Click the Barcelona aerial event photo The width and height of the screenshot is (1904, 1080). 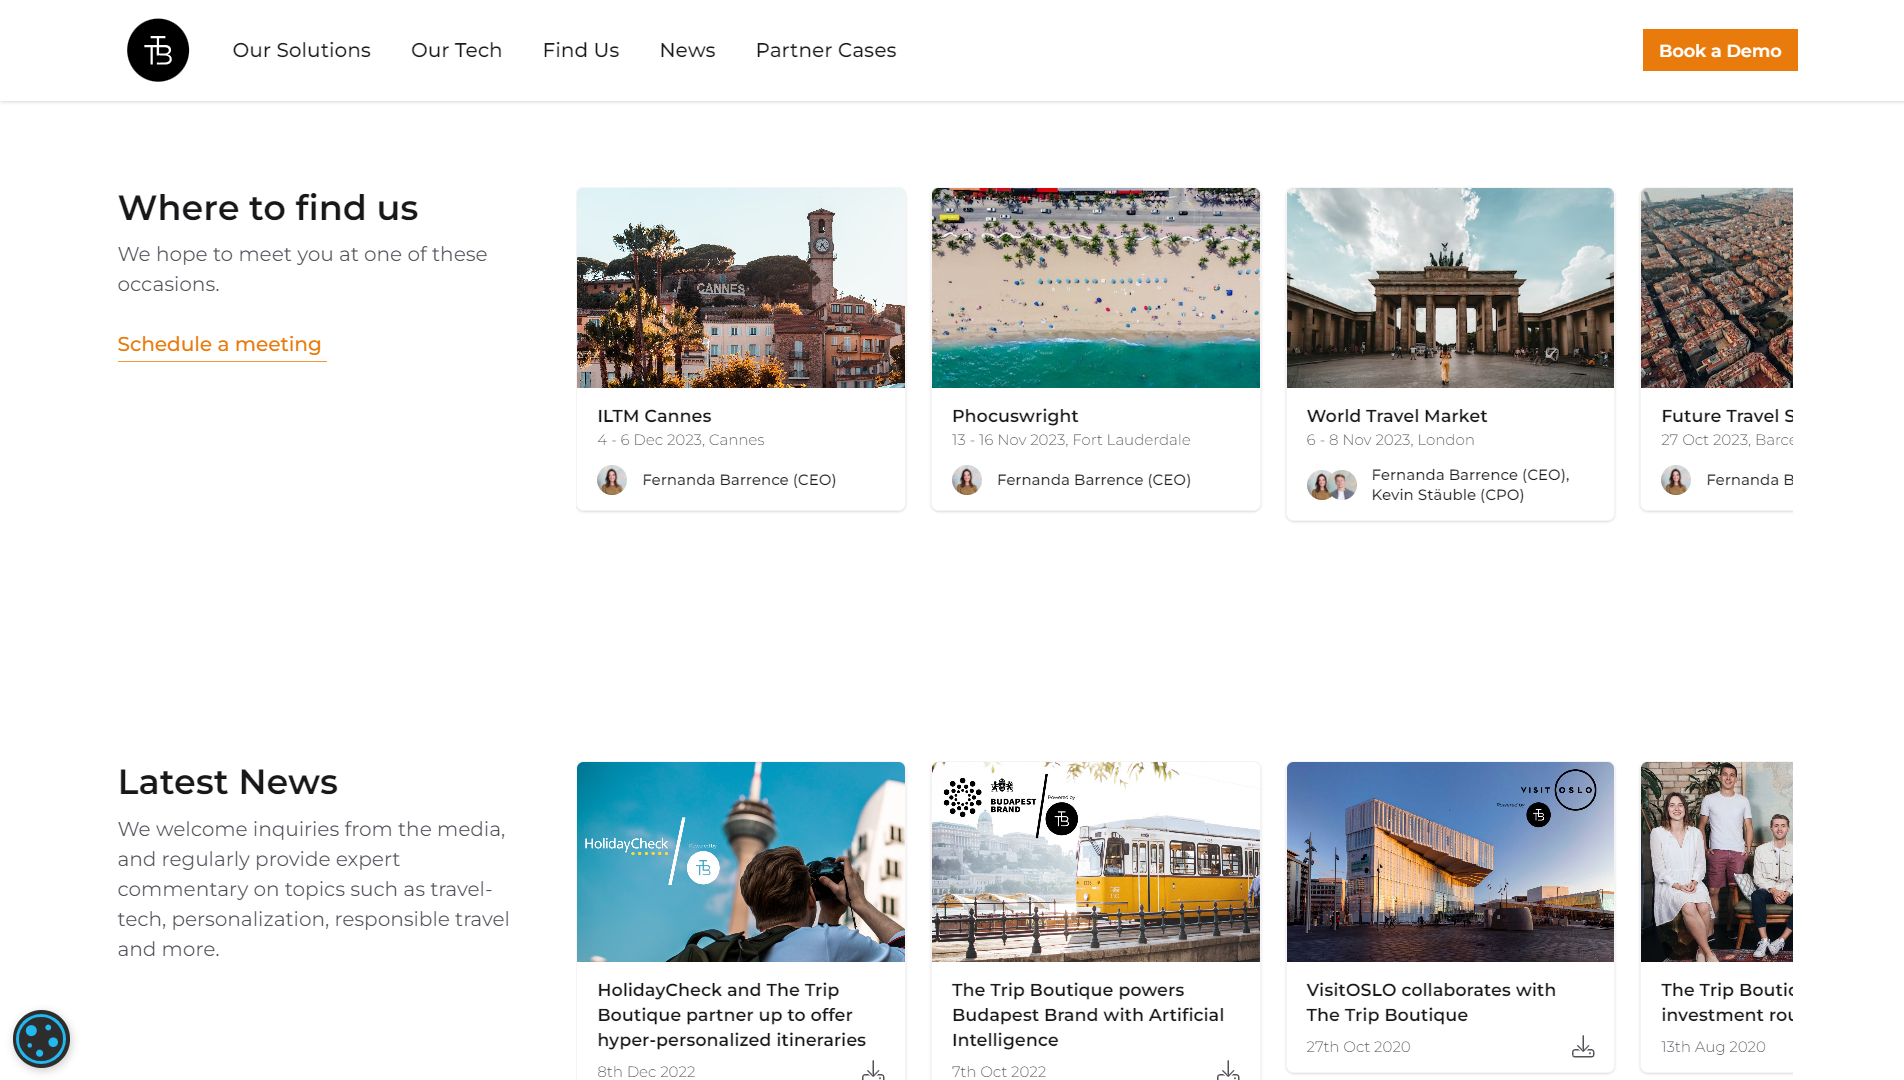(x=1717, y=288)
